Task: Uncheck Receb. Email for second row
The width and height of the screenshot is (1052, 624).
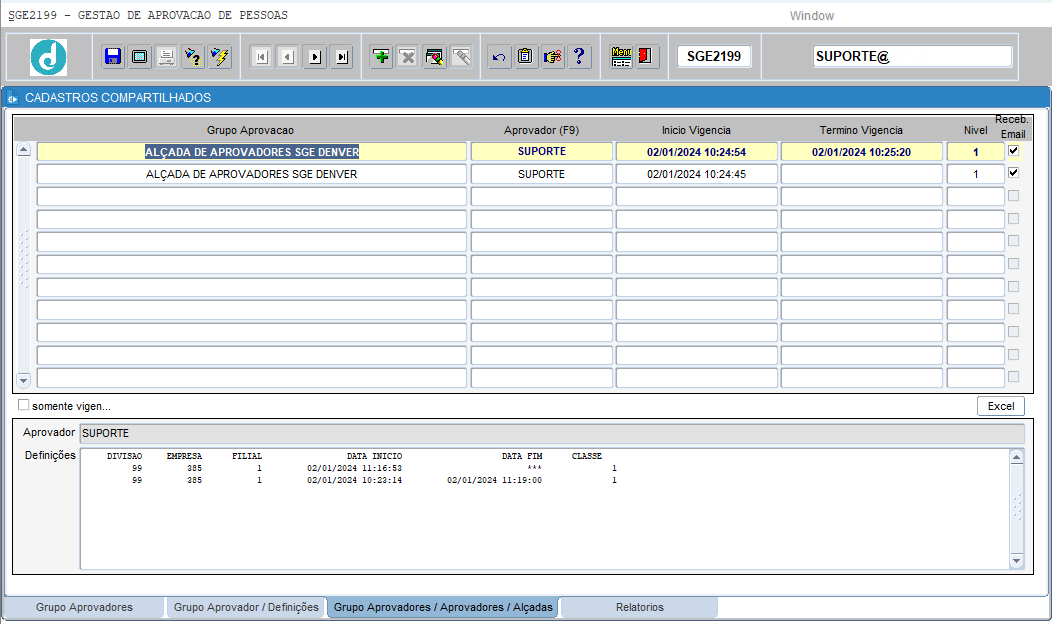Action: [1013, 173]
